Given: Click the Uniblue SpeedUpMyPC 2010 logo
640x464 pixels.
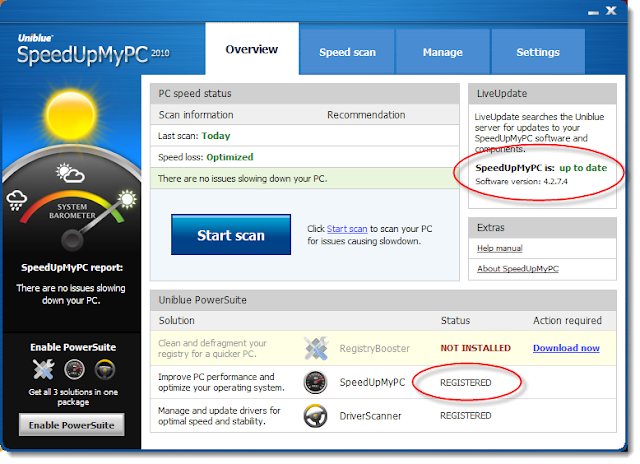Looking at the screenshot, I should point(93,51).
